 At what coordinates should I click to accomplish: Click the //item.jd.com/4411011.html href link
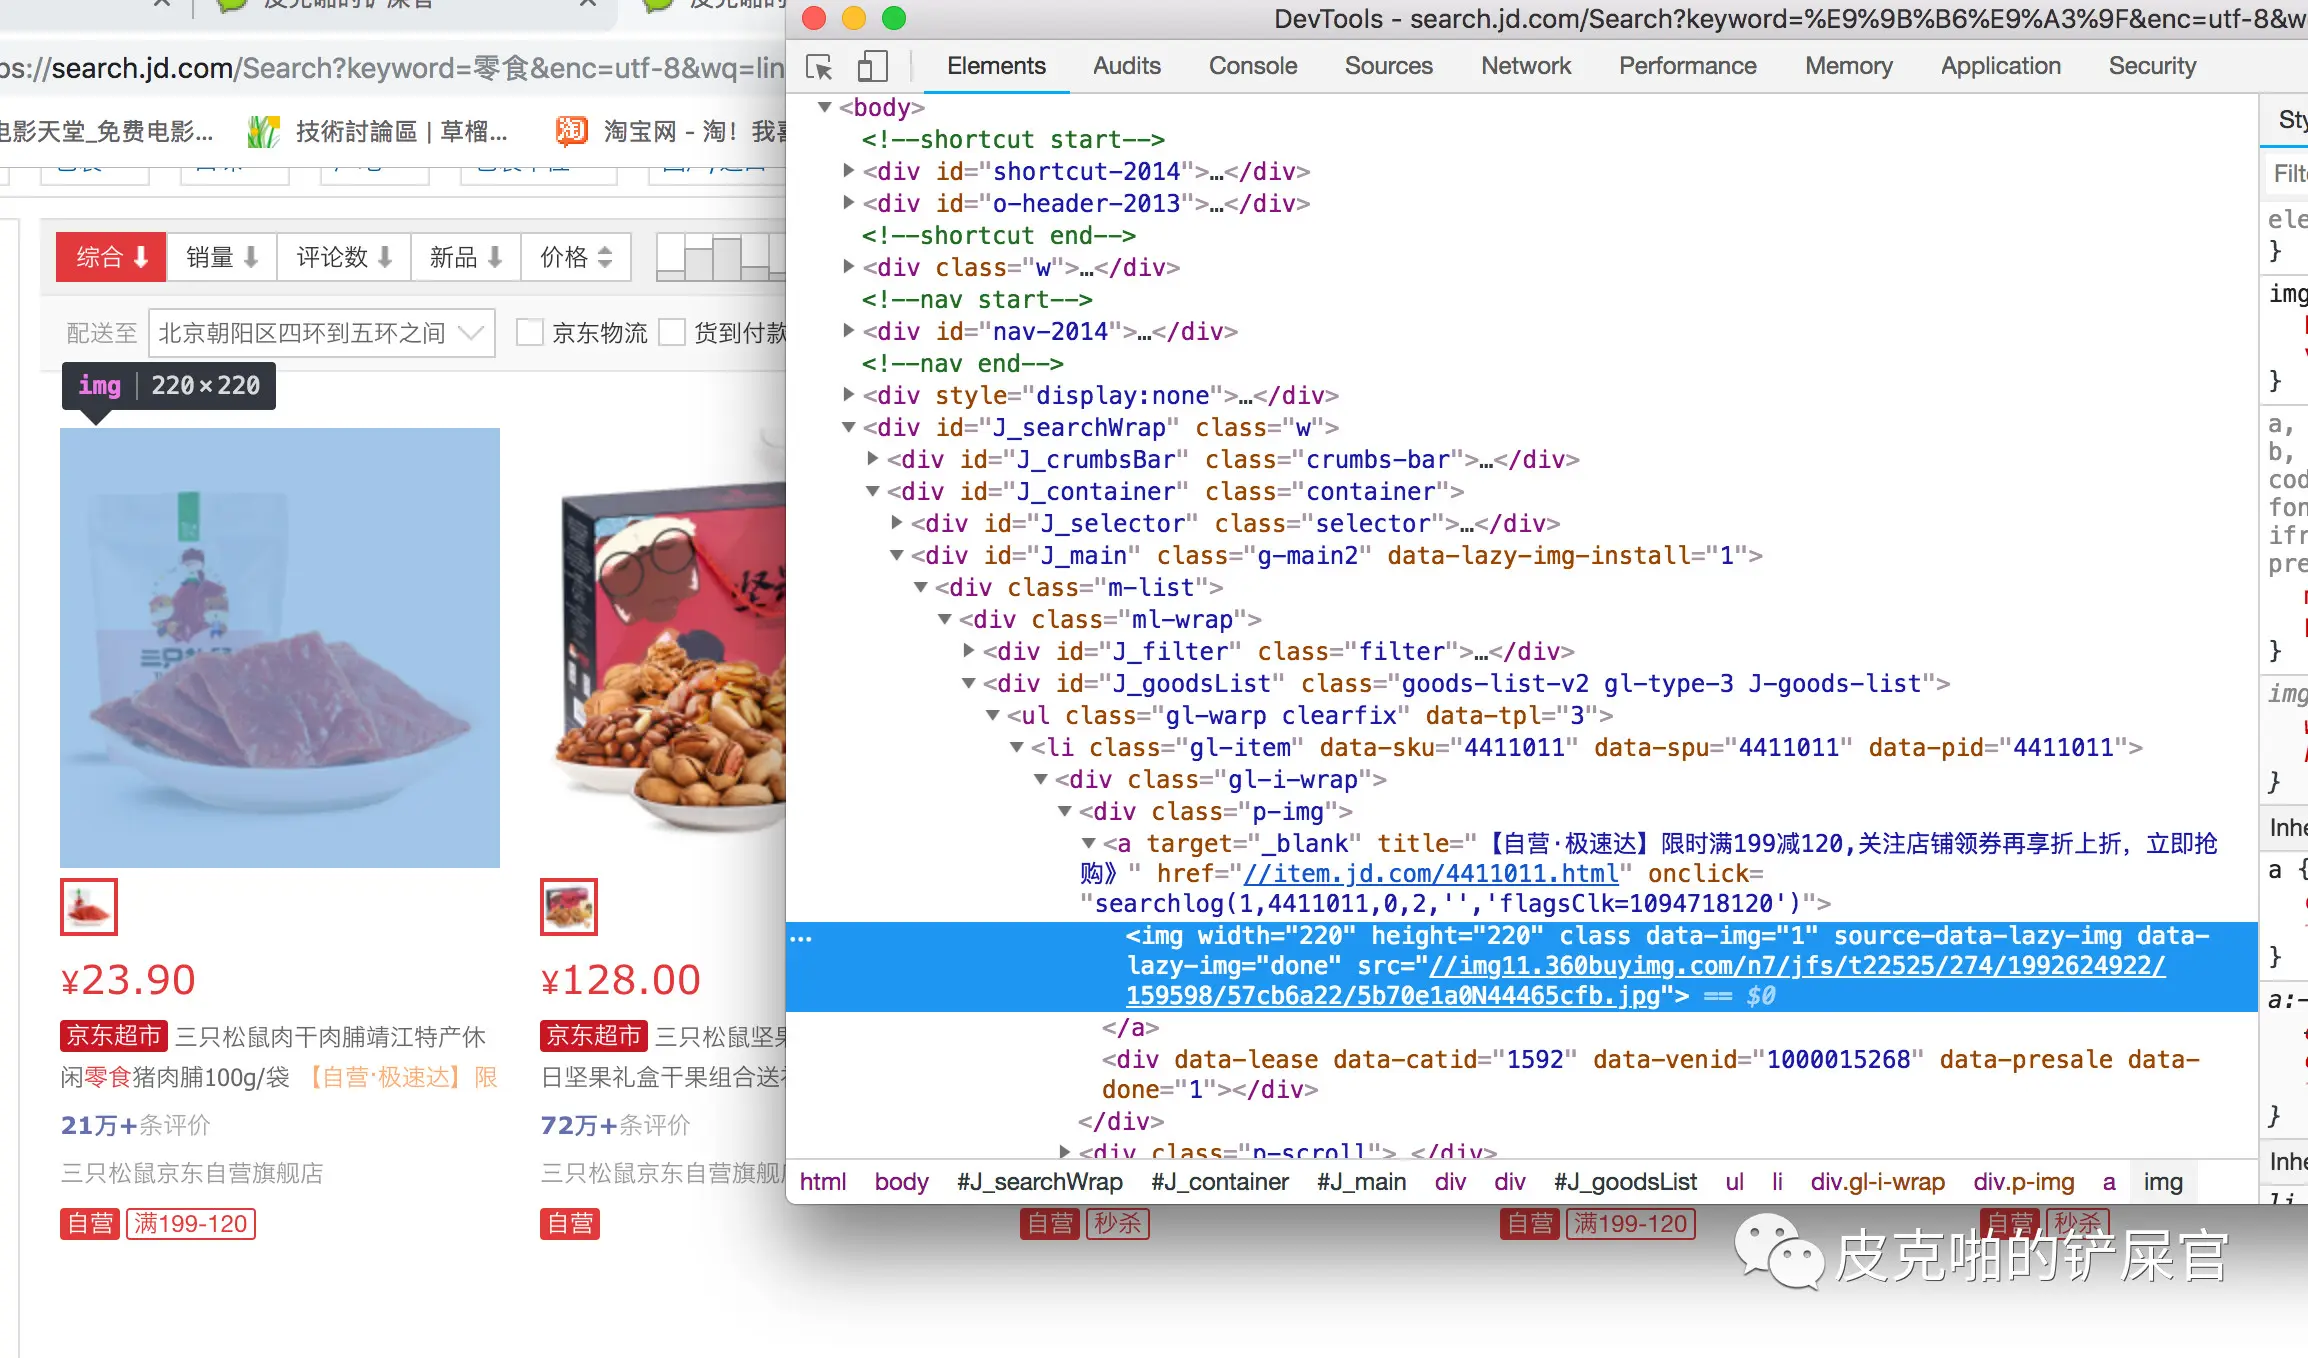(1430, 873)
